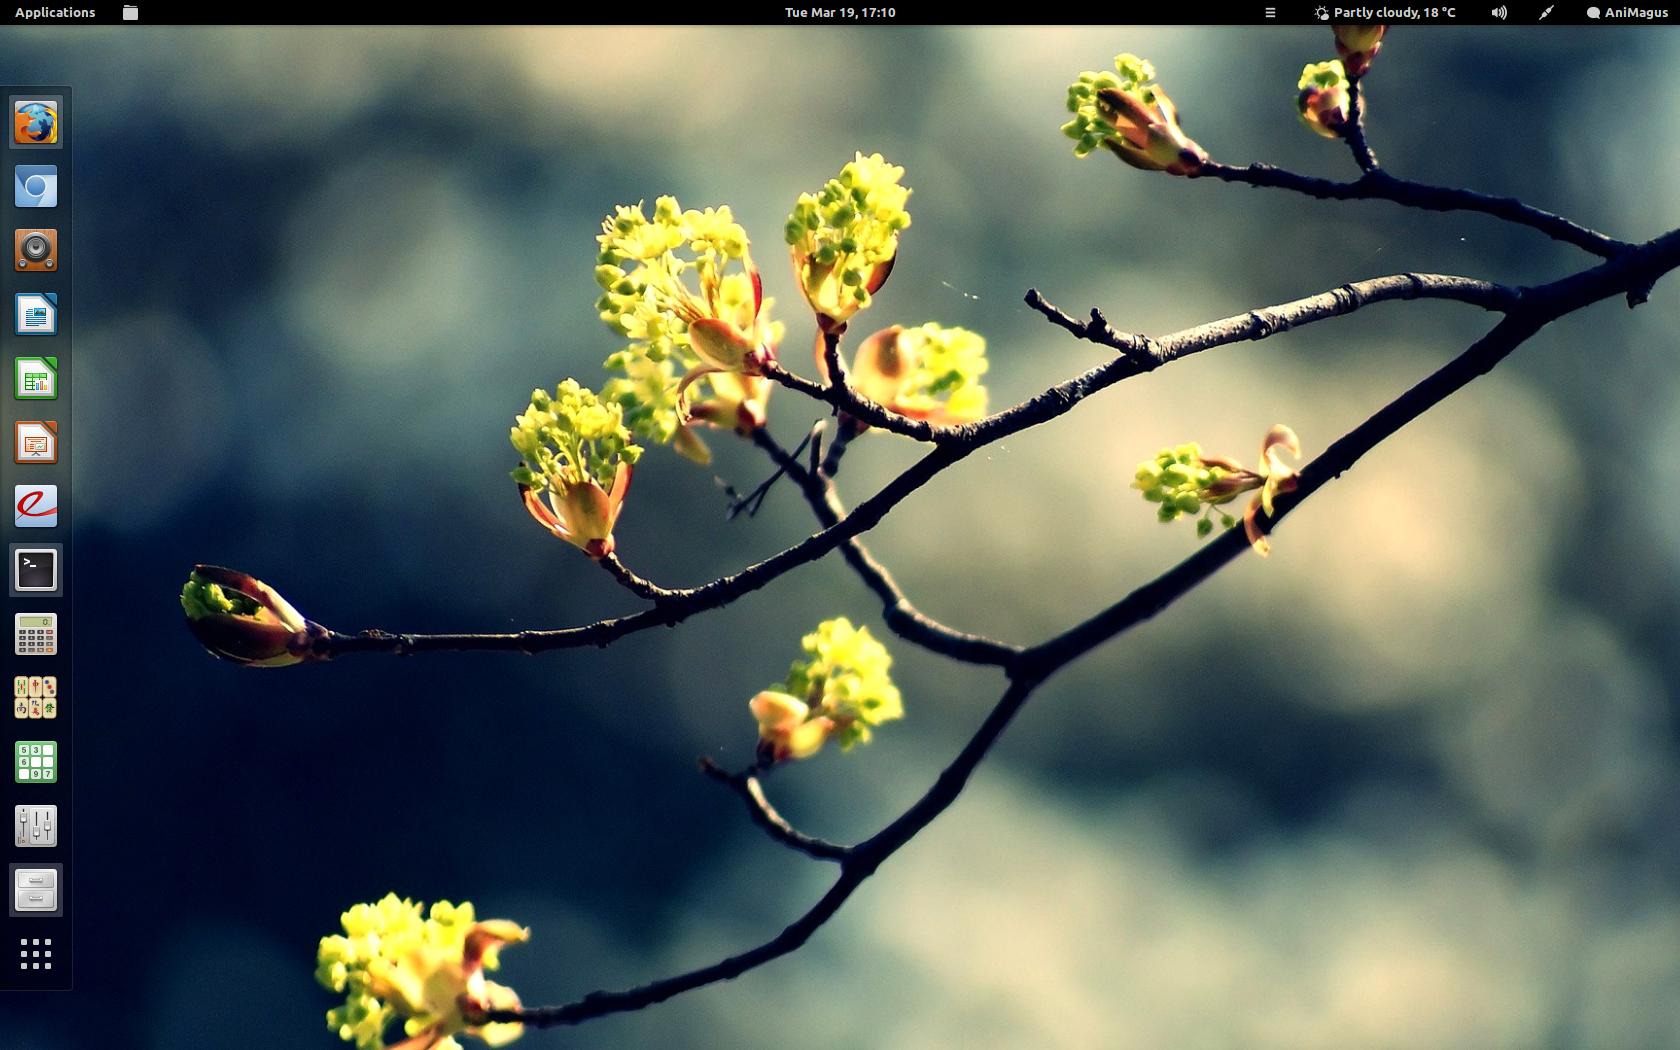Viewport: 1680px width, 1050px height.
Task: Open LibreOffice Calc spreadsheet app
Action: click(x=36, y=379)
